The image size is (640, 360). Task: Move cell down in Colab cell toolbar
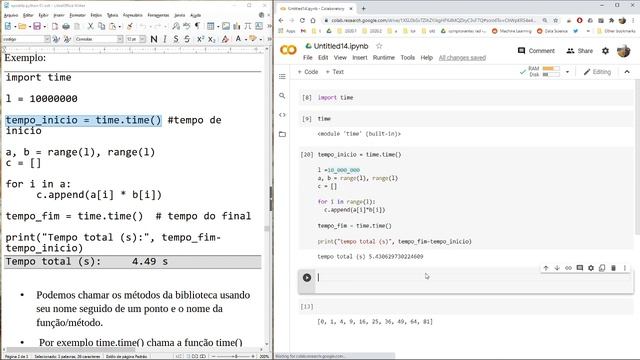click(x=557, y=268)
